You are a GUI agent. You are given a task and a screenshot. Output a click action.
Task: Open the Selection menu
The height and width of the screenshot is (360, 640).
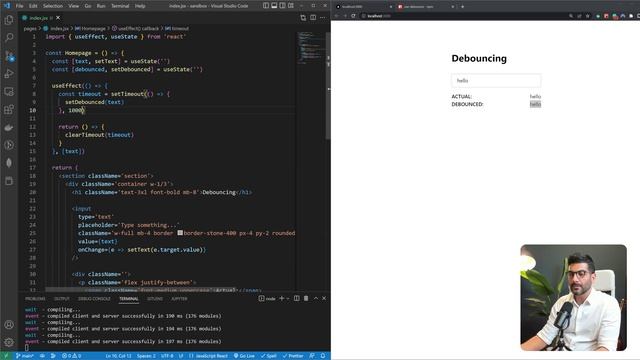click(x=53, y=6)
